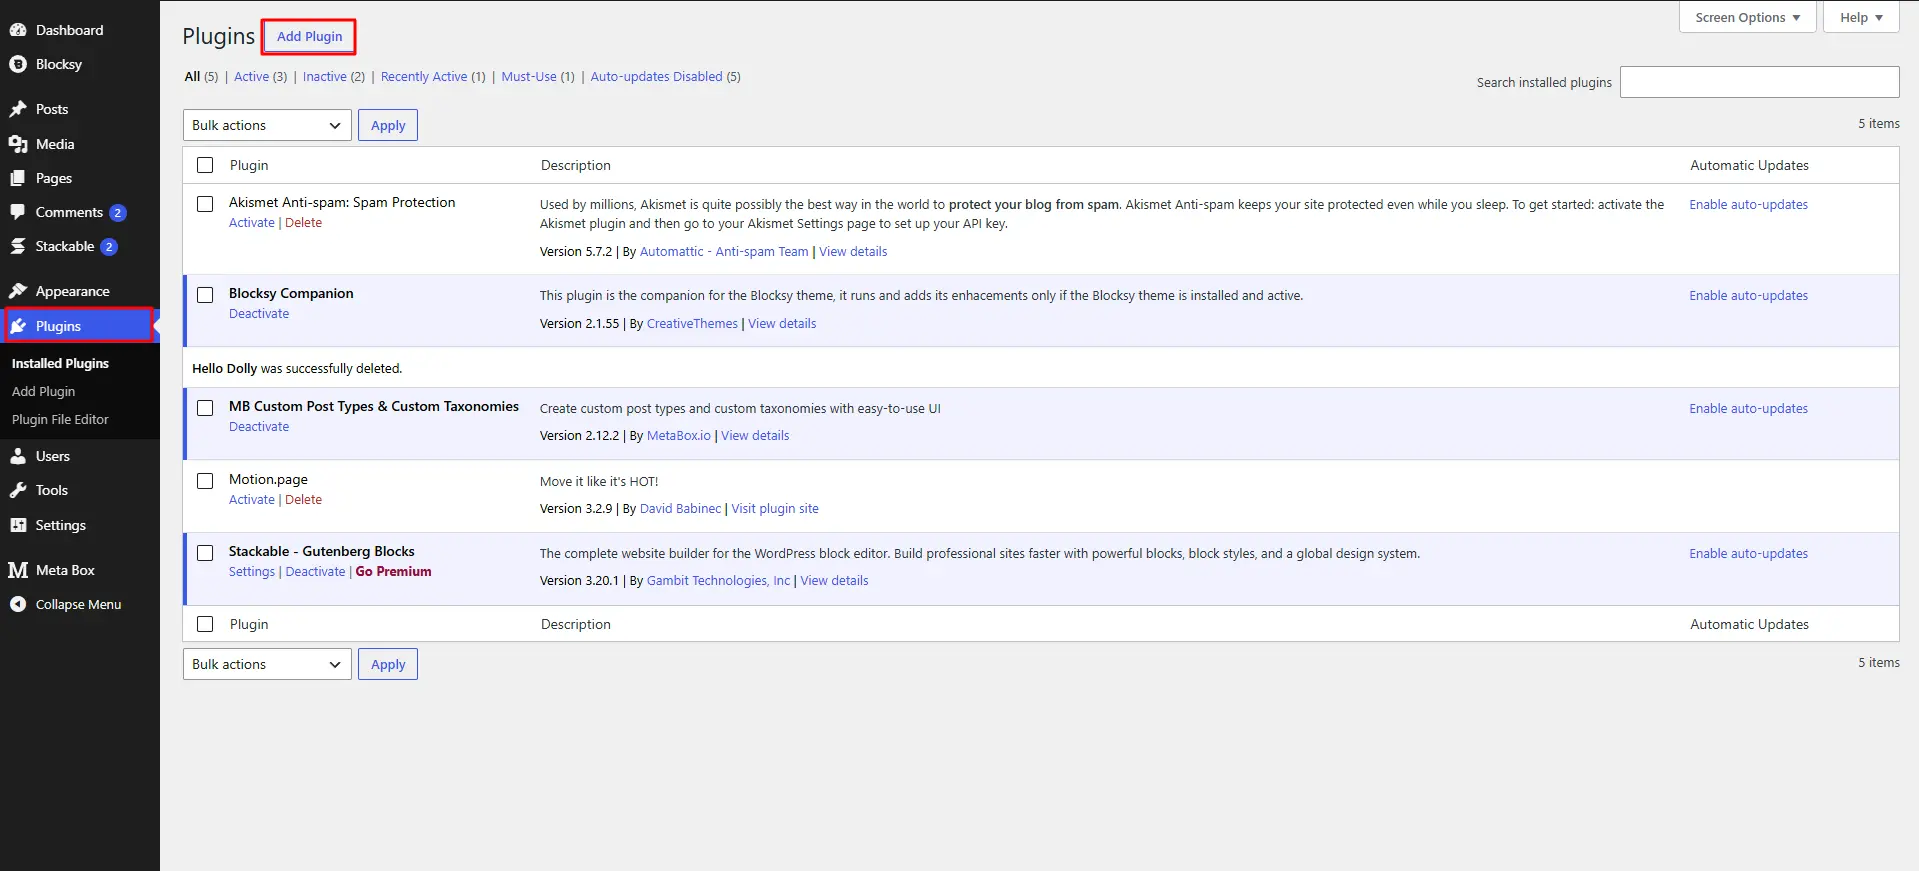Click the Media library icon
Image resolution: width=1919 pixels, height=871 pixels.
click(x=18, y=144)
